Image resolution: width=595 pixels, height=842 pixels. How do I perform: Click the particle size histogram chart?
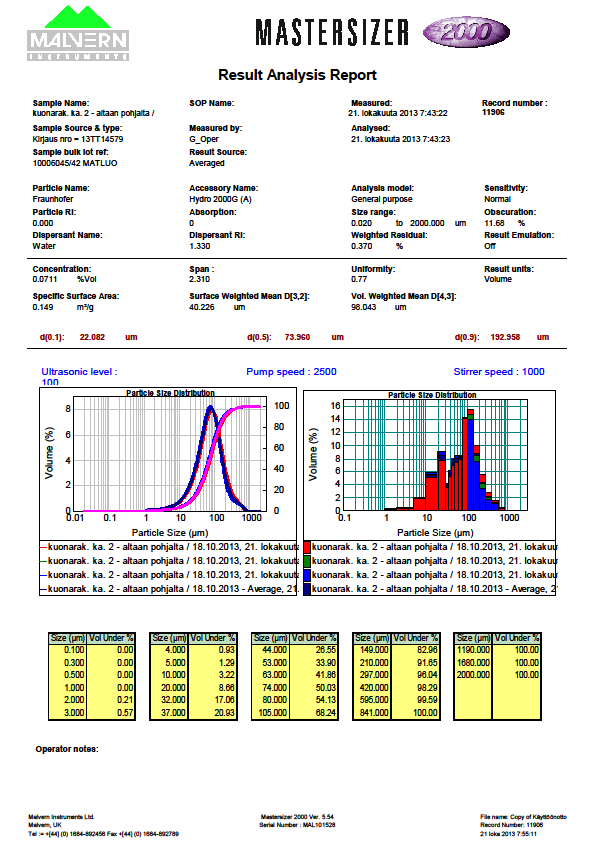[x=430, y=464]
